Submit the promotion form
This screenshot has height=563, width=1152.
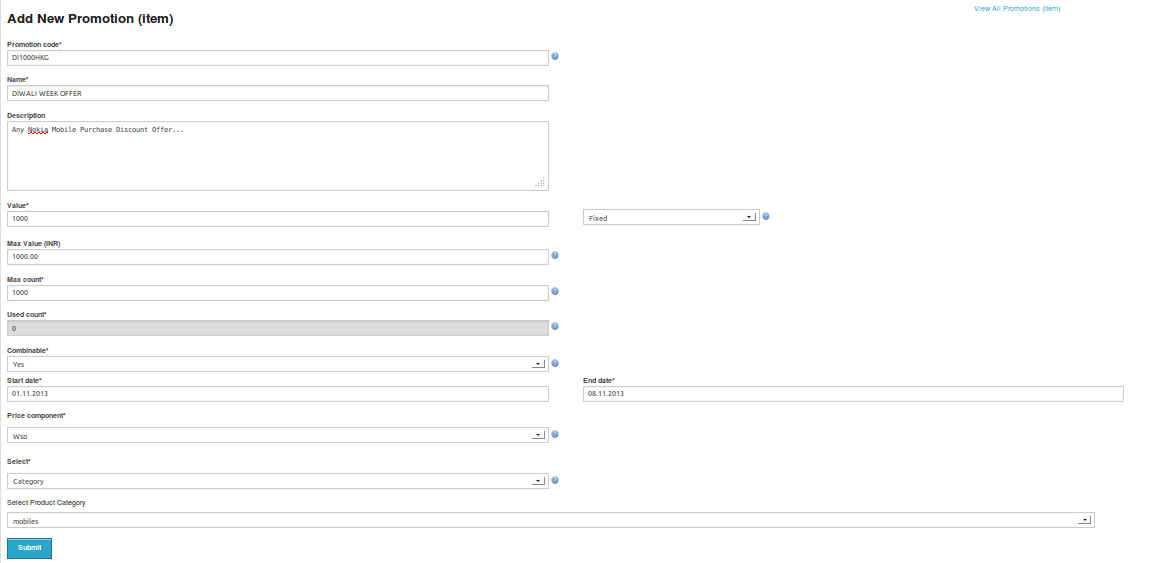point(29,548)
